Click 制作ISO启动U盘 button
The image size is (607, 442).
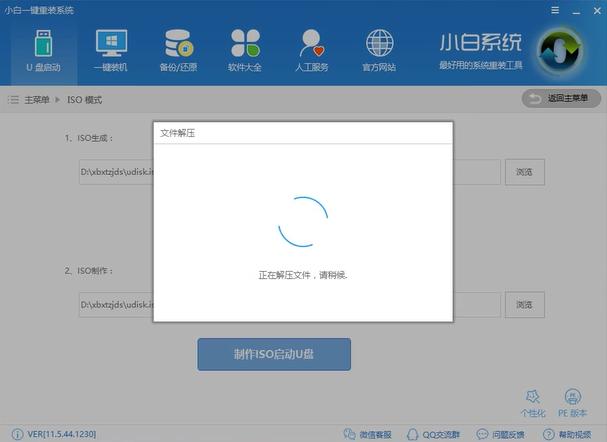coord(274,354)
